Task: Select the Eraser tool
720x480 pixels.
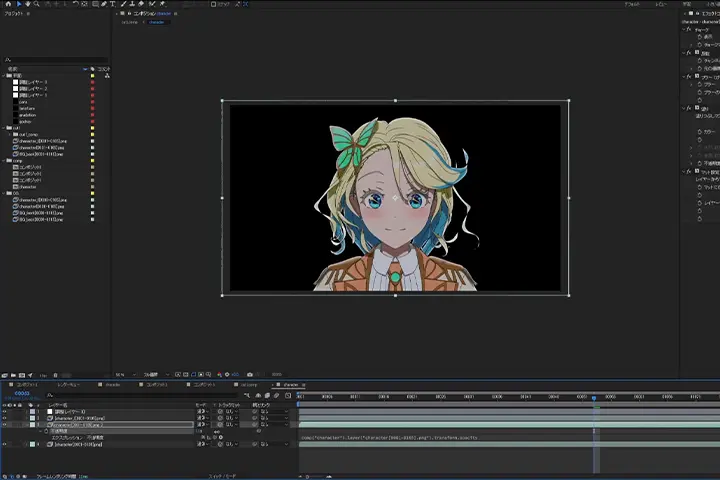Action: click(x=141, y=4)
